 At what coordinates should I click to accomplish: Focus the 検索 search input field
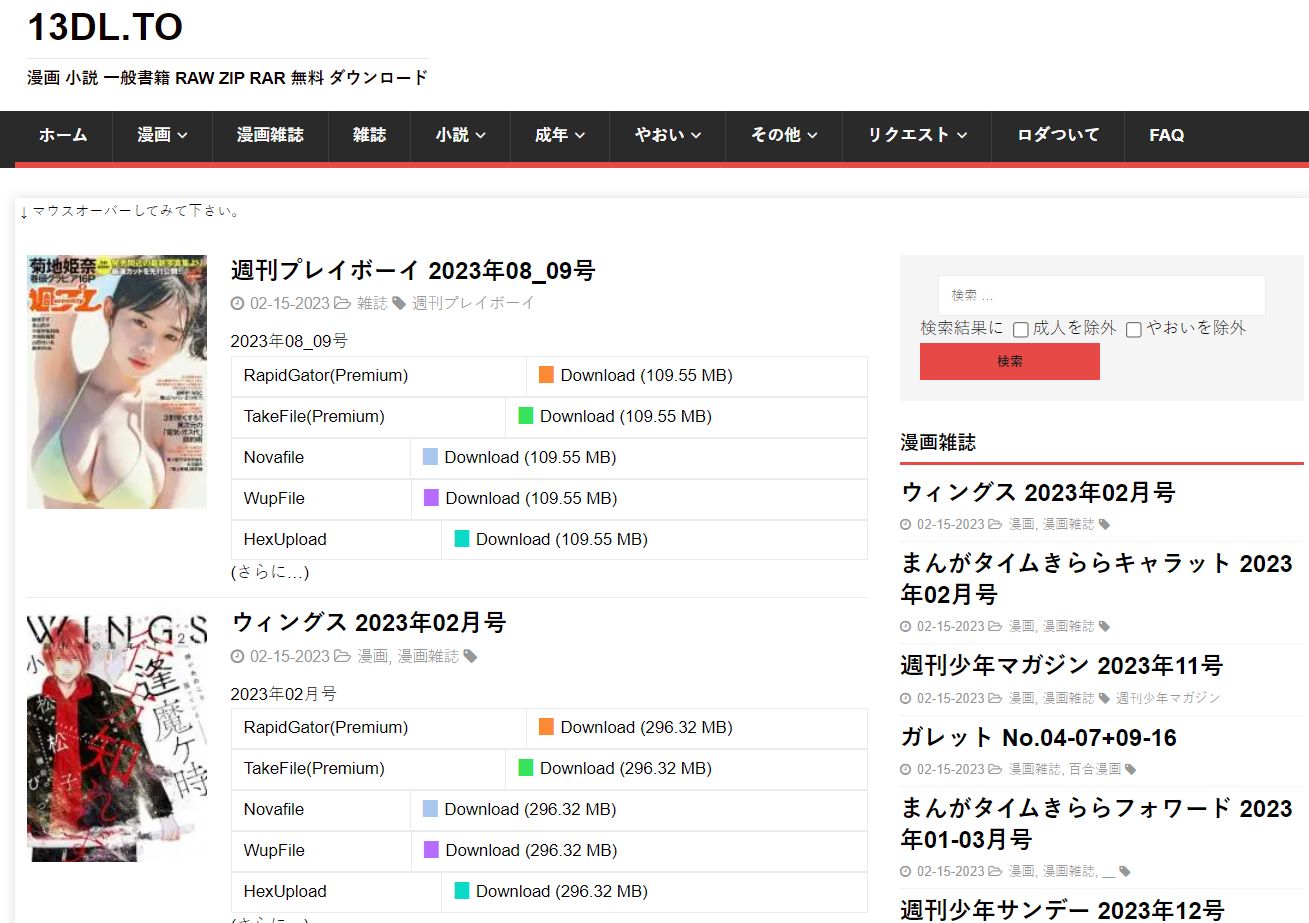[x=1102, y=295]
